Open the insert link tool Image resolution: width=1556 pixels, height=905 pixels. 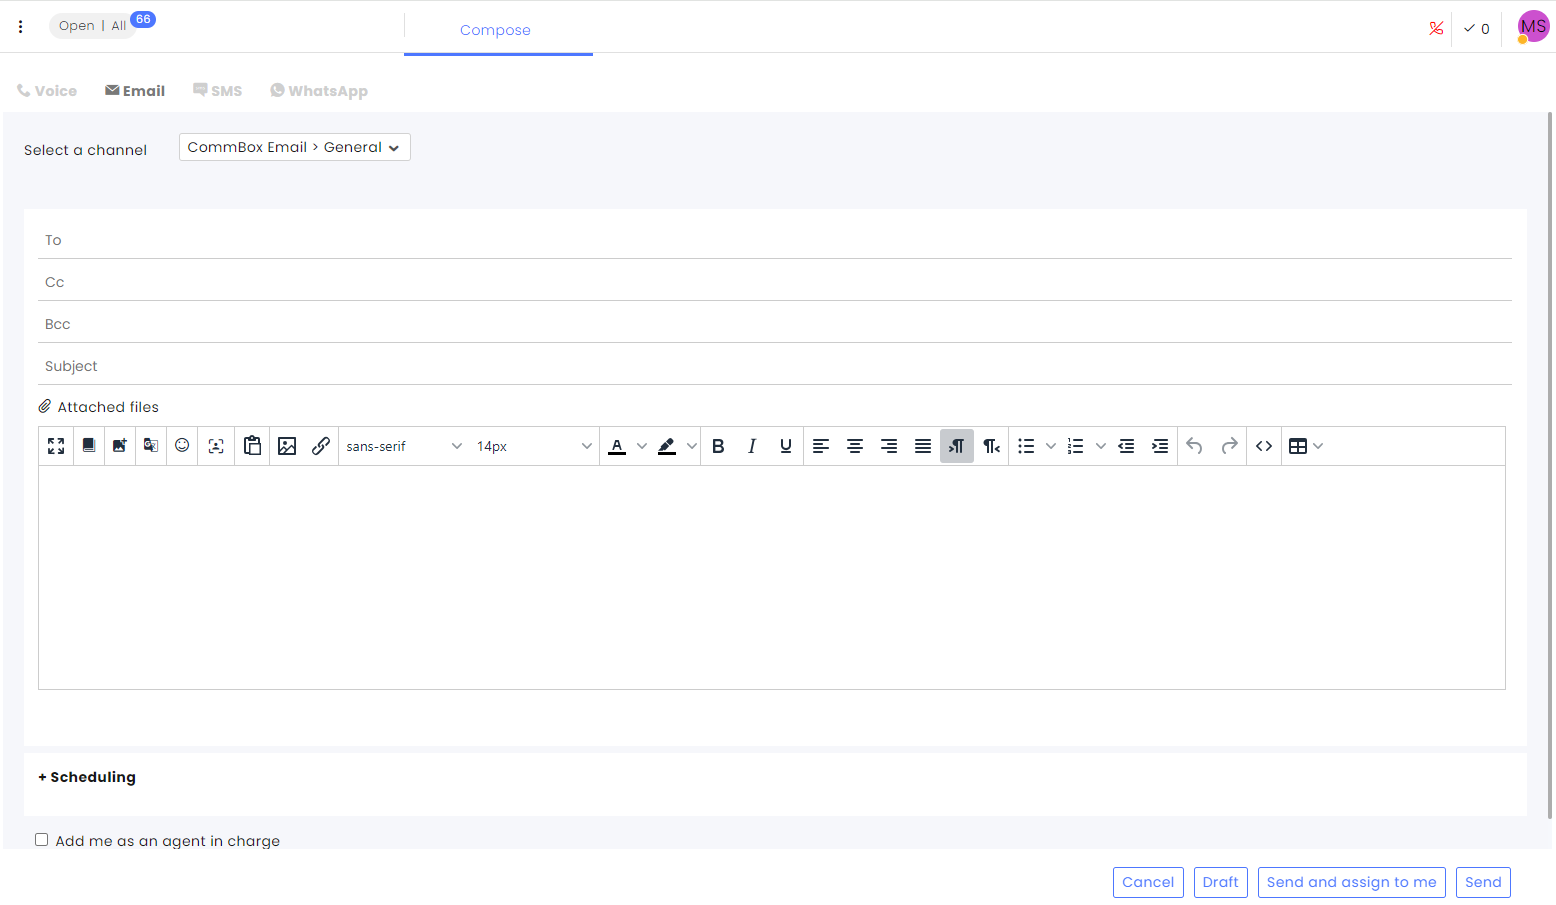coord(321,446)
